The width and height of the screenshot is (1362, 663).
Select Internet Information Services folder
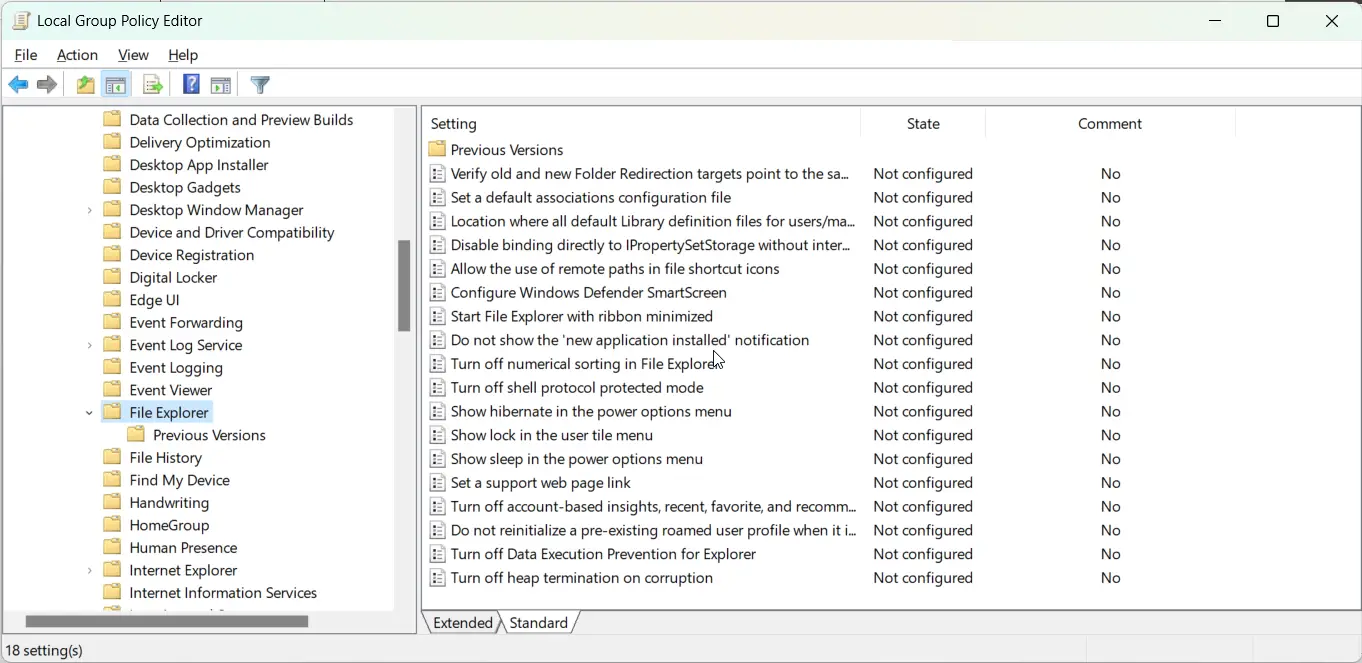pos(223,592)
